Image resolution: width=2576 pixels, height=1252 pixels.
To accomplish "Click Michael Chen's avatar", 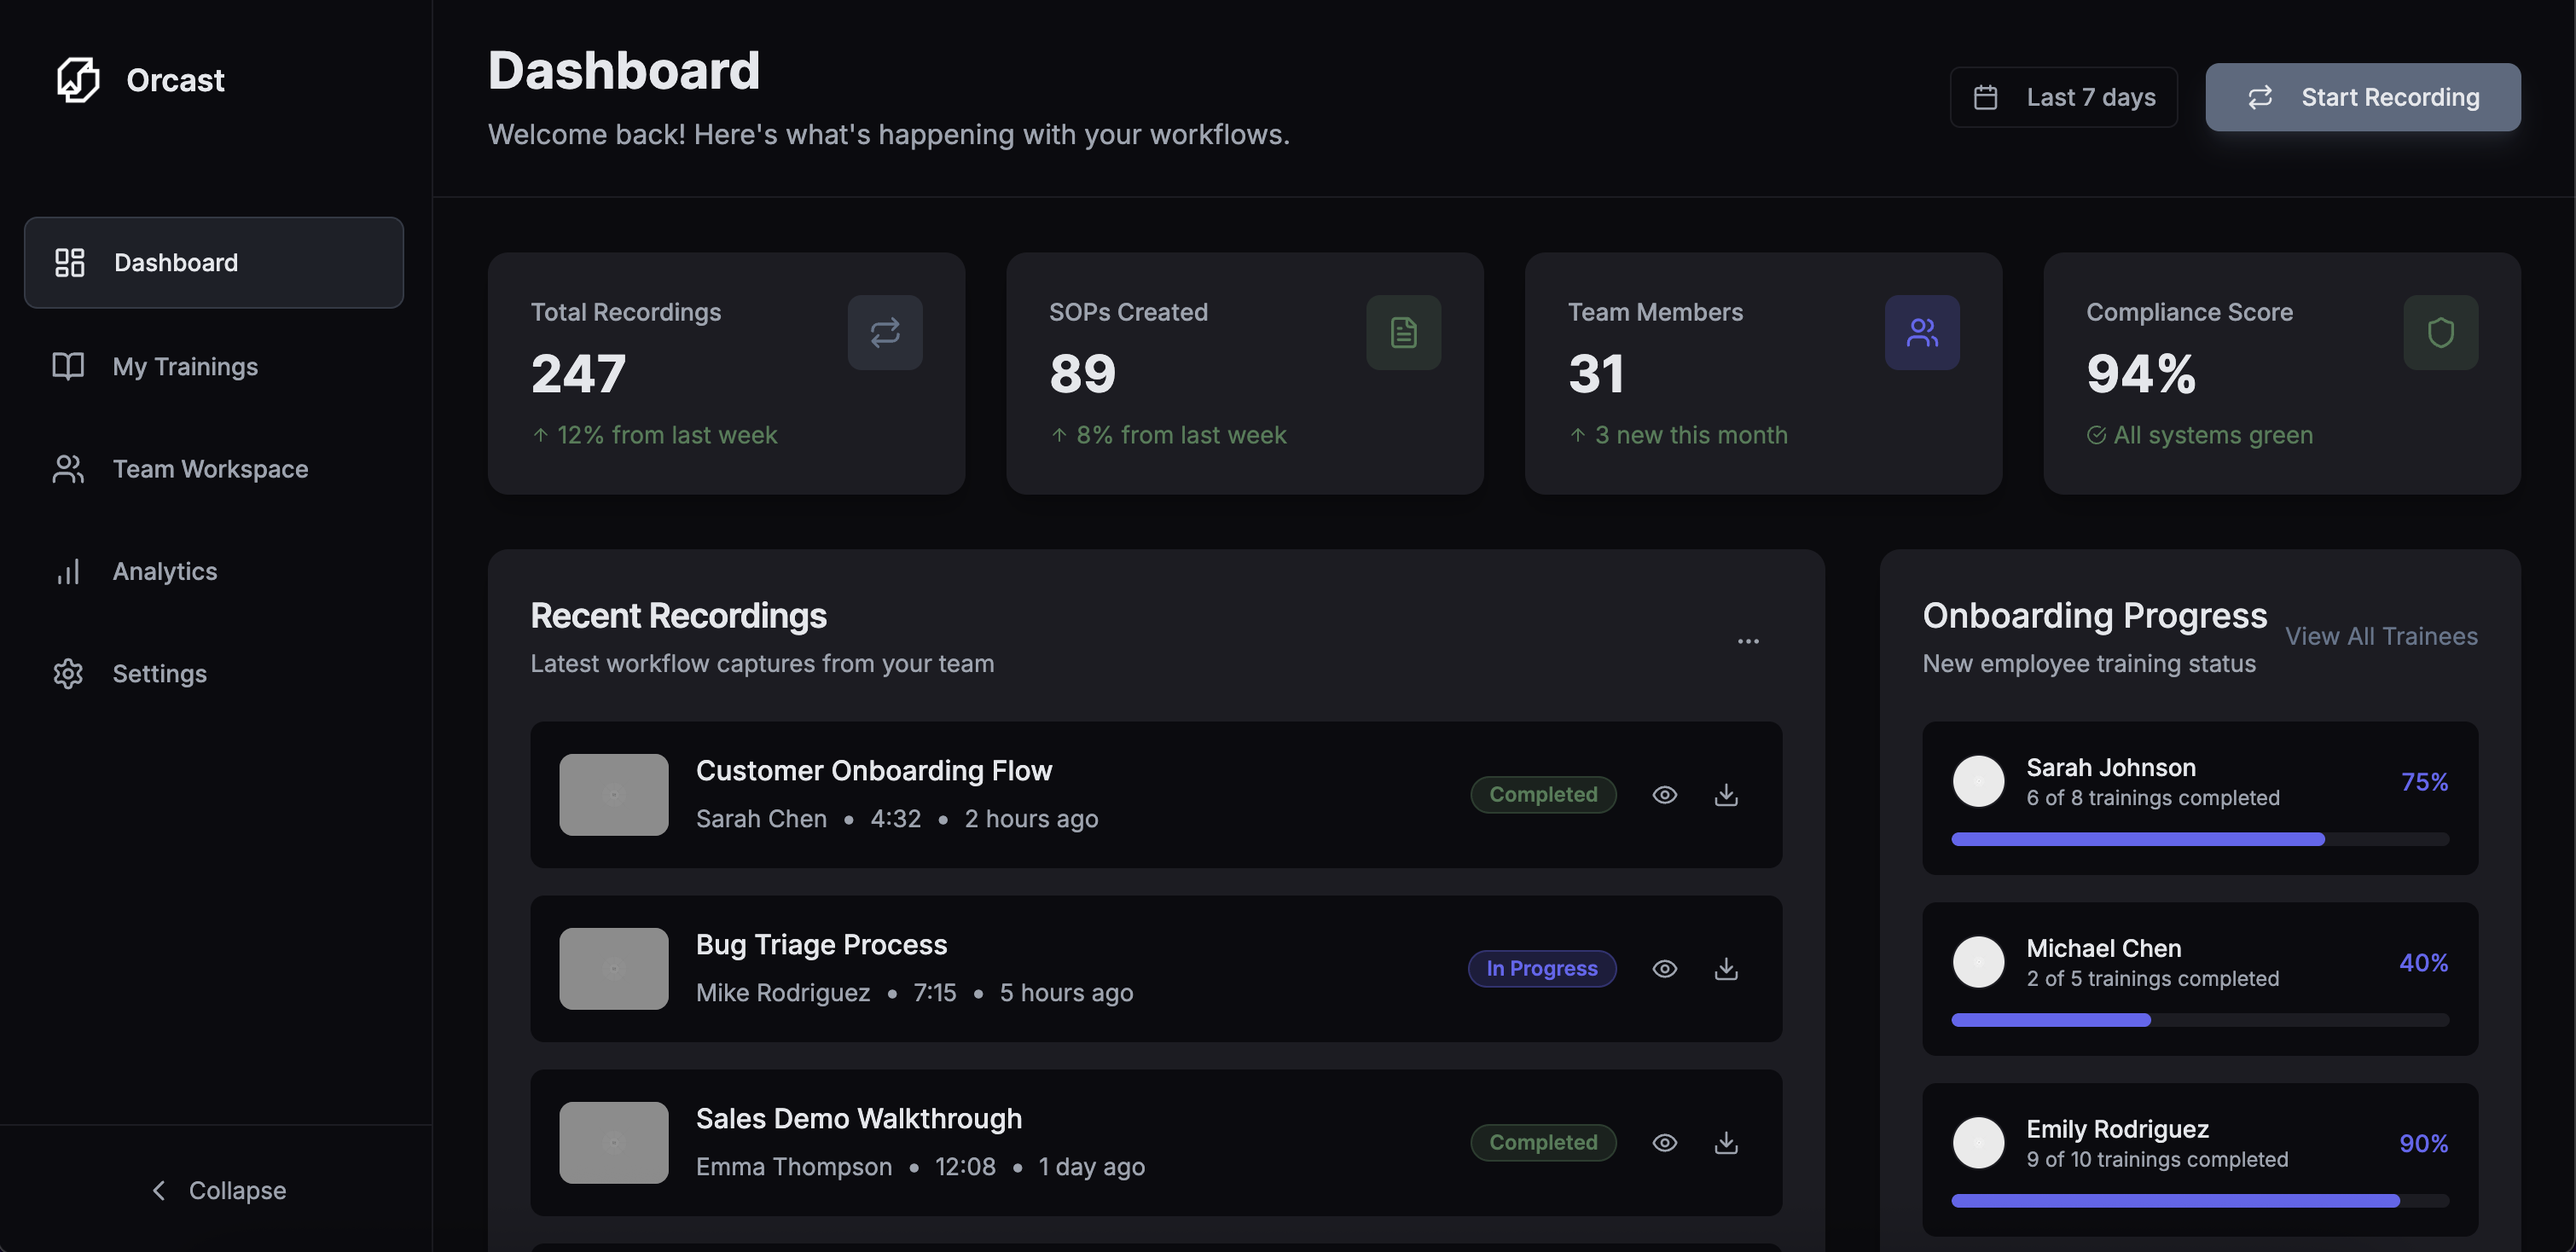I will pos(1978,962).
